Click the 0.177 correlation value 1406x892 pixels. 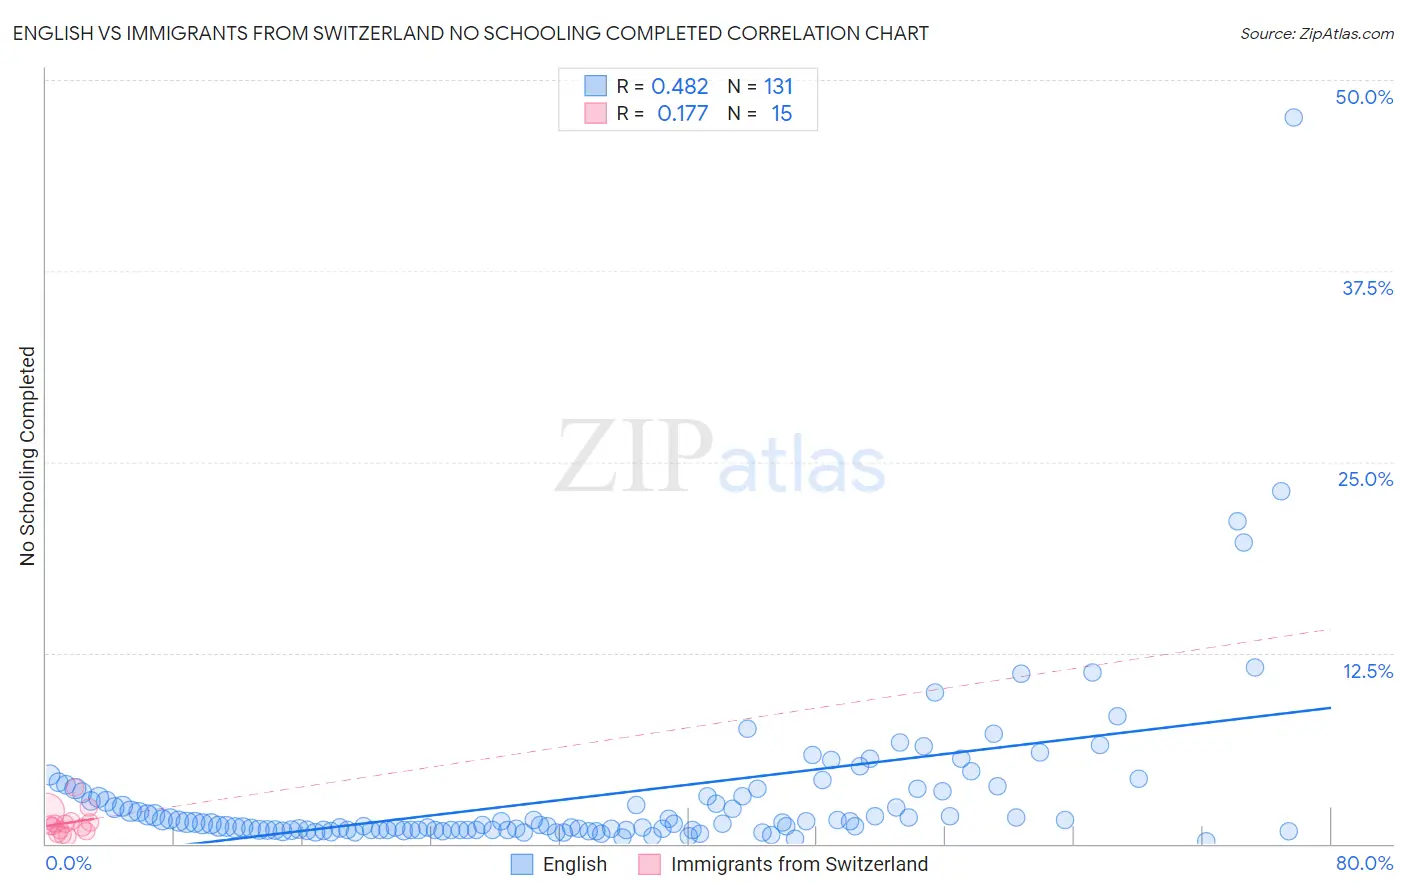click(x=682, y=113)
